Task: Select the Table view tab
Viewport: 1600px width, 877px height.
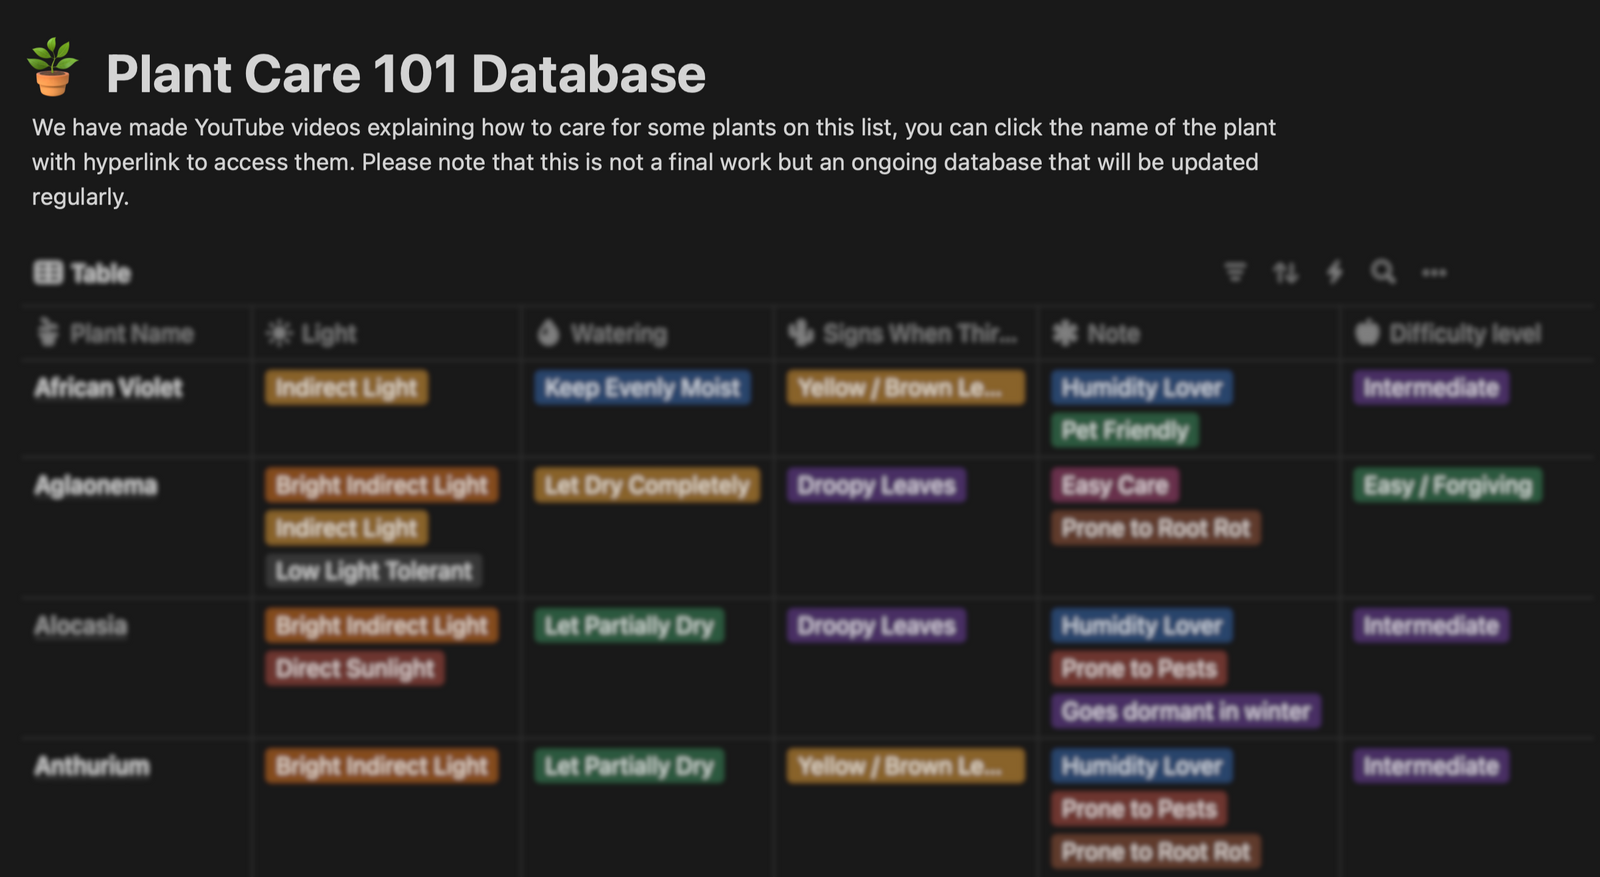Action: click(x=82, y=273)
